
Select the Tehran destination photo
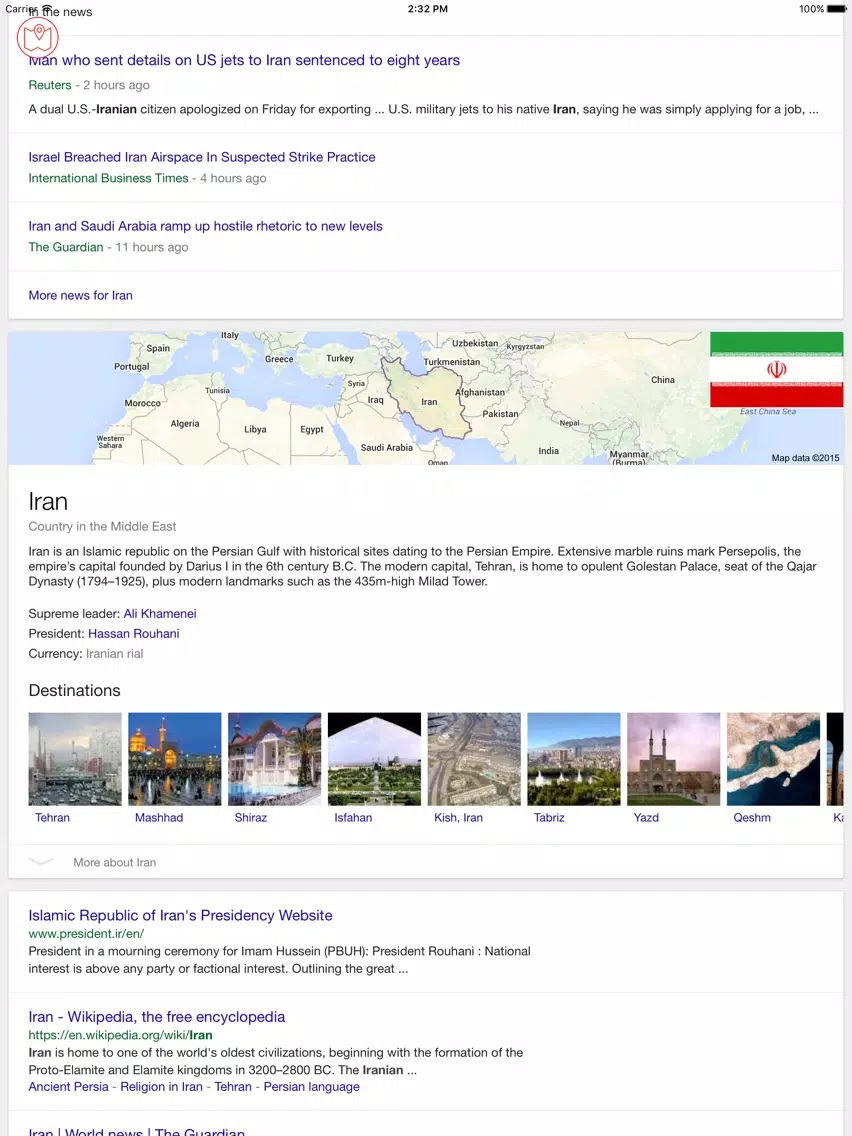(x=75, y=759)
